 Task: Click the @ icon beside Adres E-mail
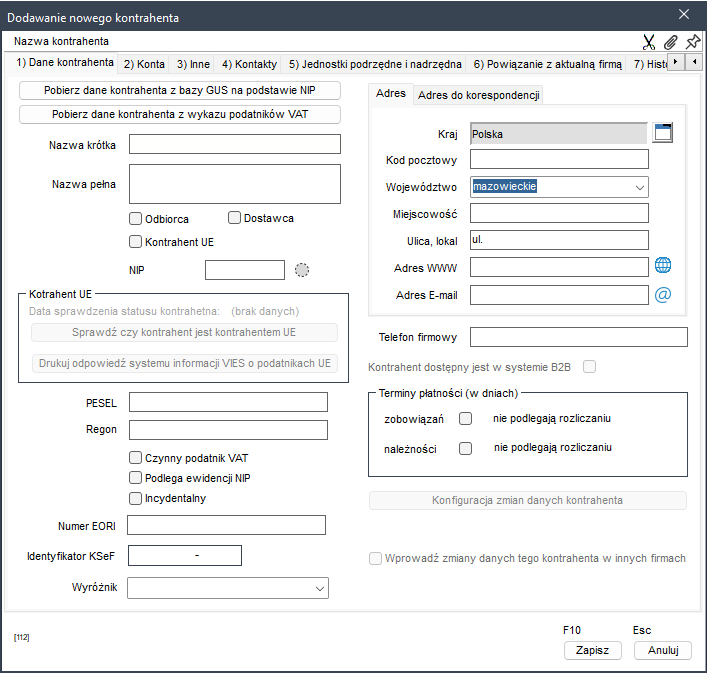[663, 294]
